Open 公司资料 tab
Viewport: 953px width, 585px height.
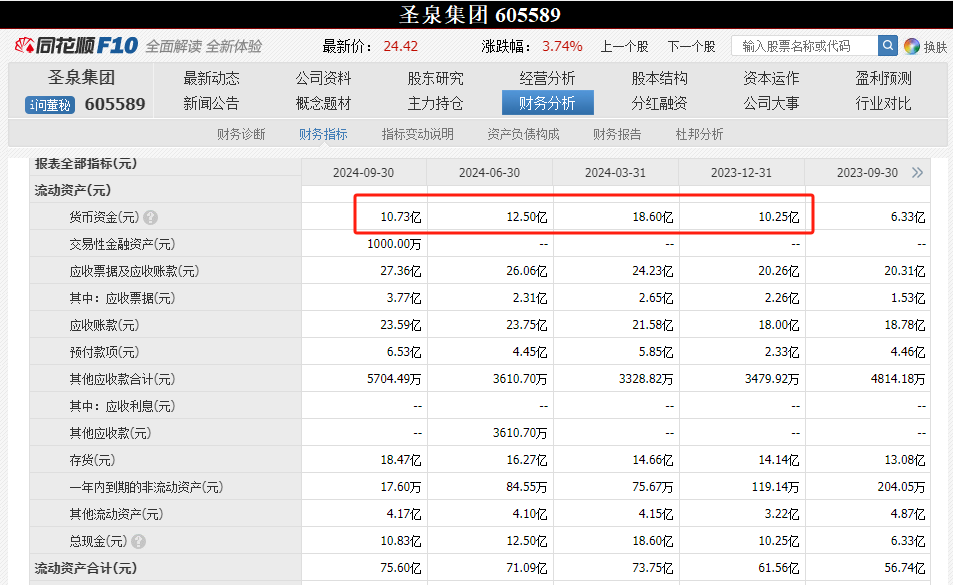pyautogui.click(x=323, y=78)
